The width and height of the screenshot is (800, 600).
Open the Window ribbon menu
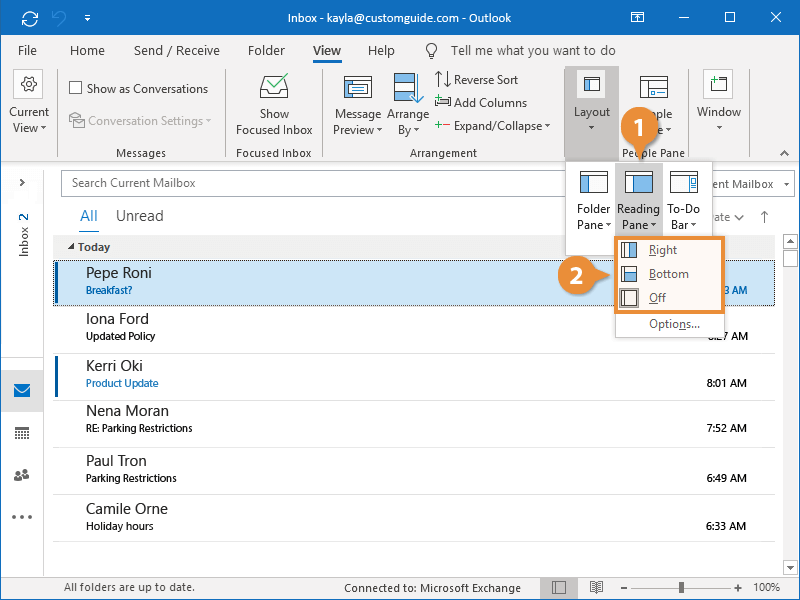pos(718,101)
